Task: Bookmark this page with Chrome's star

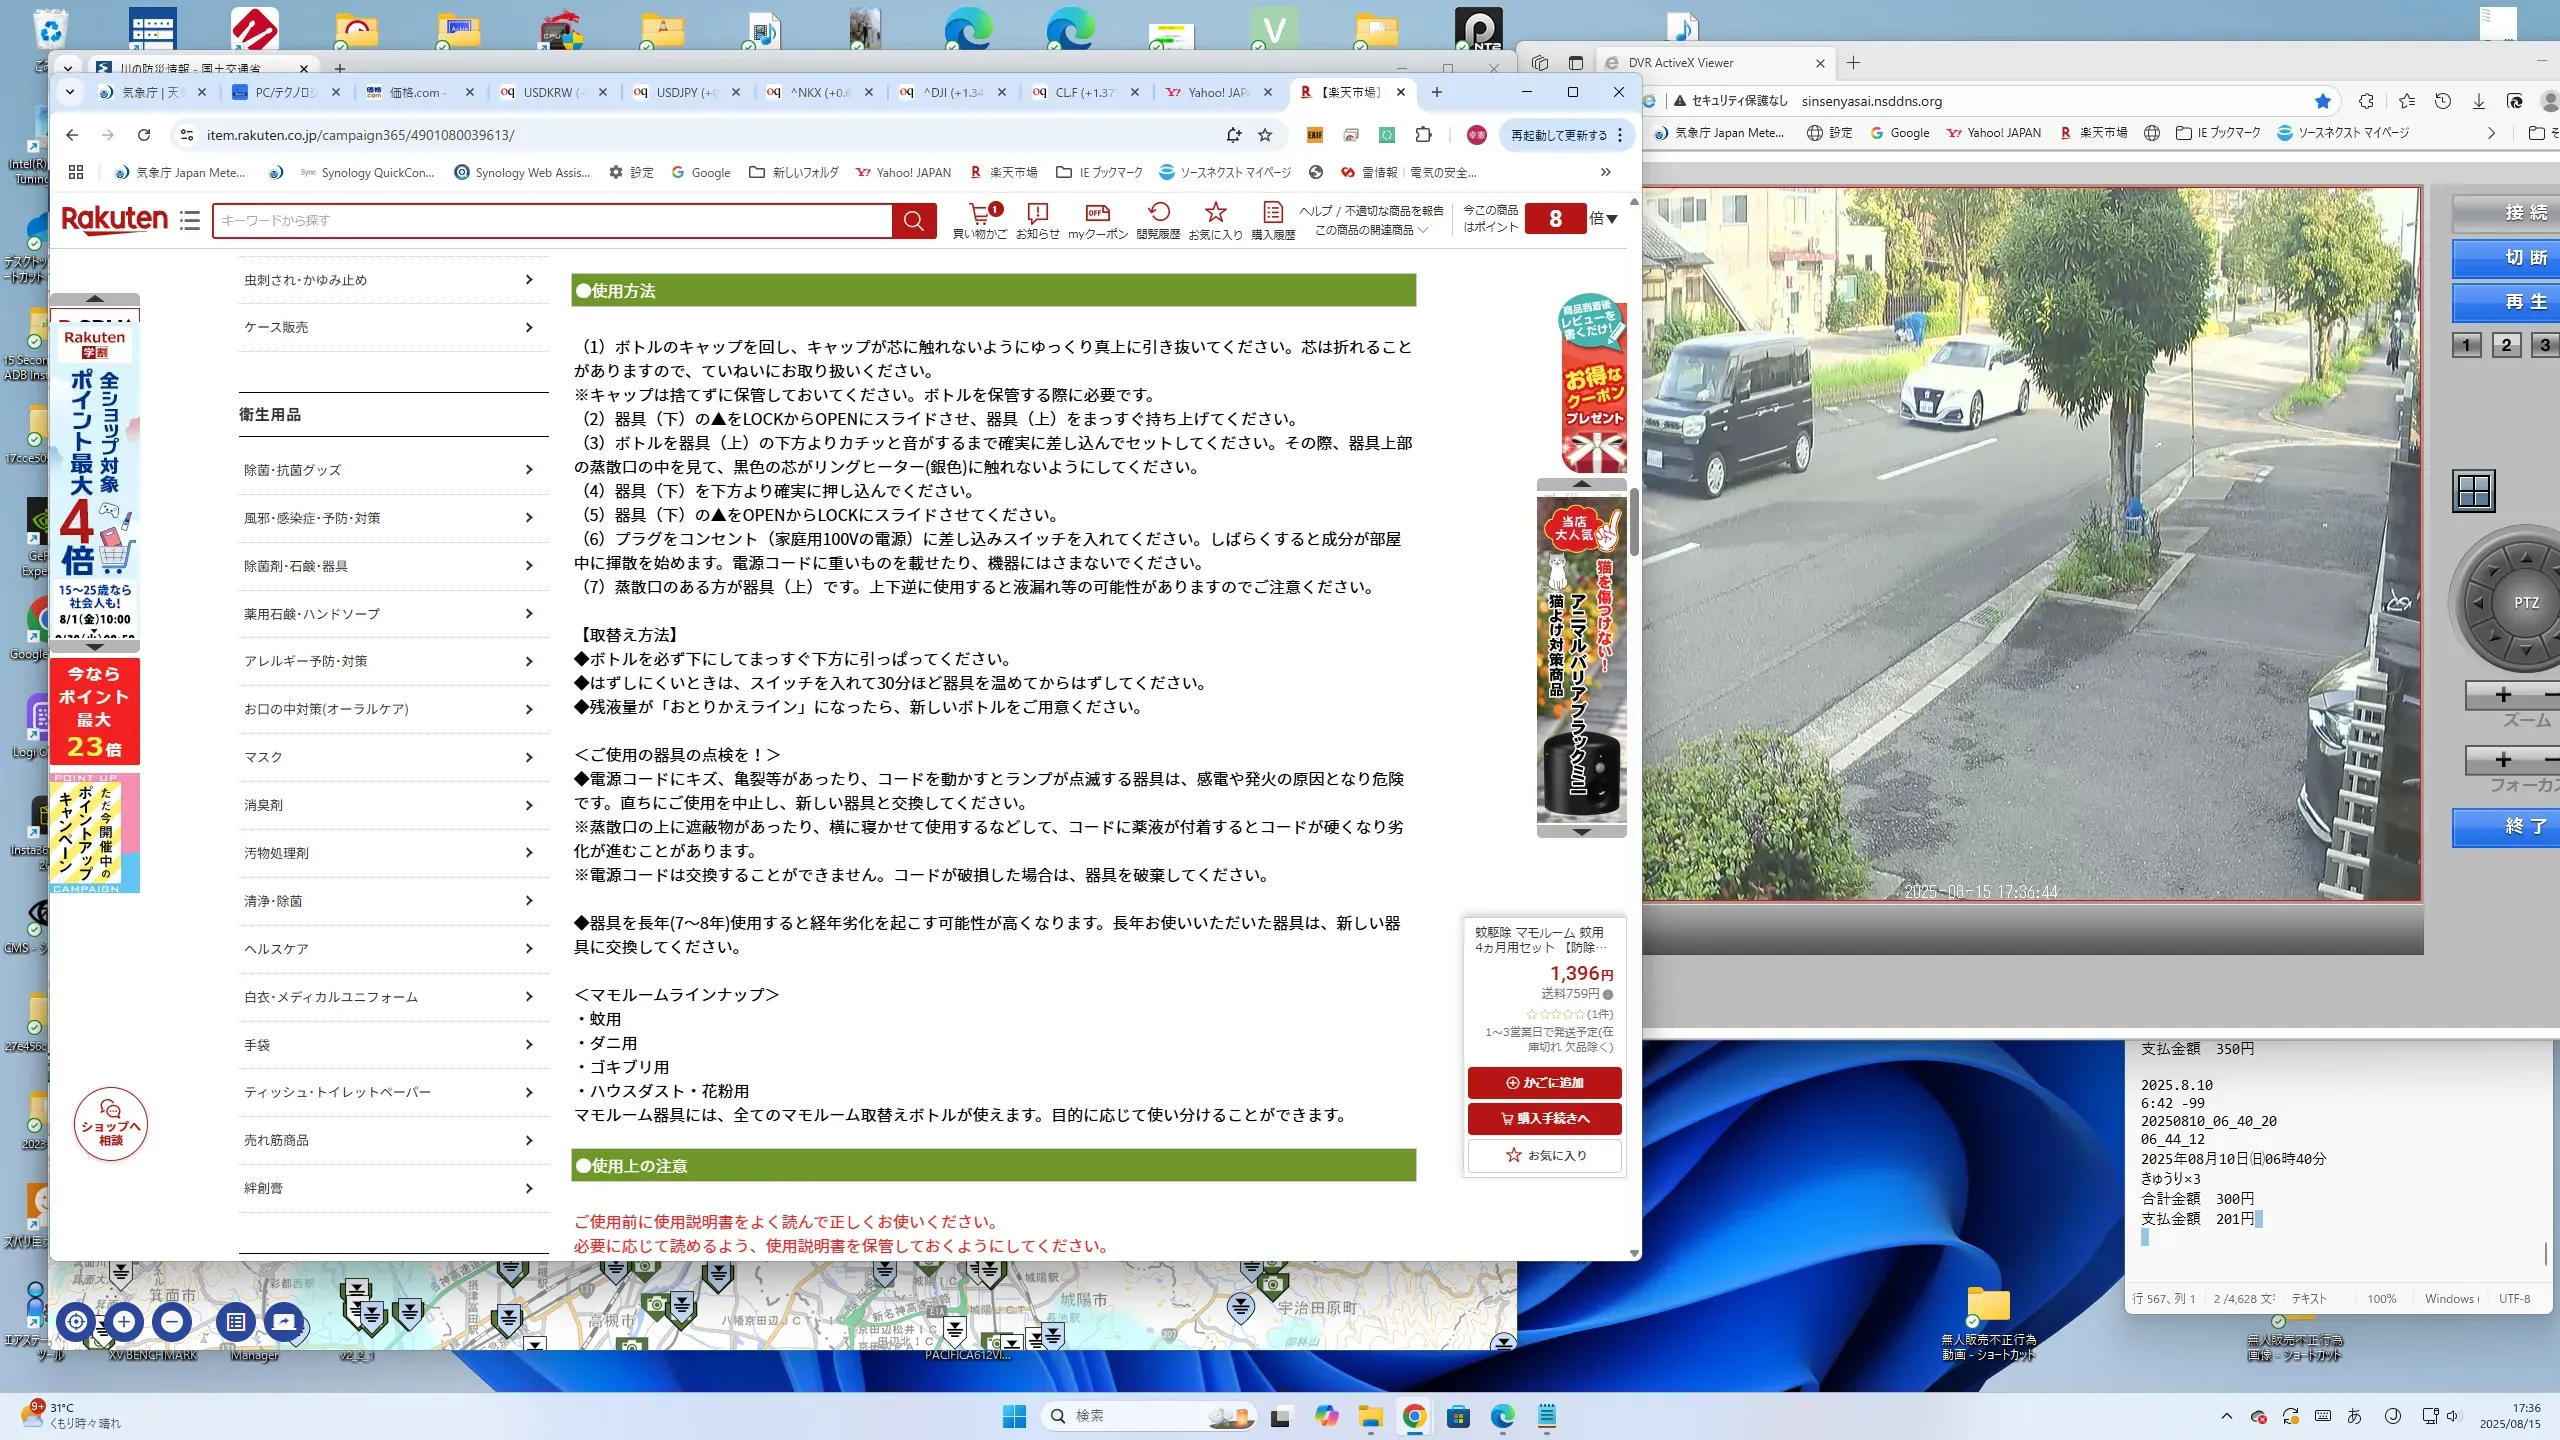Action: pyautogui.click(x=1265, y=135)
